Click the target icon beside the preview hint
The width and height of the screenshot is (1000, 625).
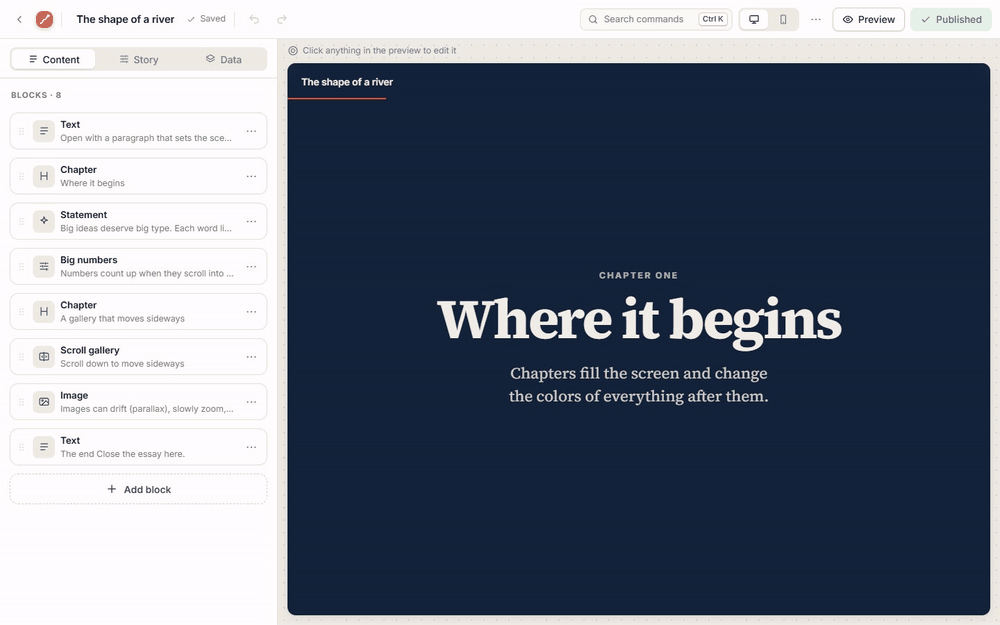pyautogui.click(x=293, y=50)
